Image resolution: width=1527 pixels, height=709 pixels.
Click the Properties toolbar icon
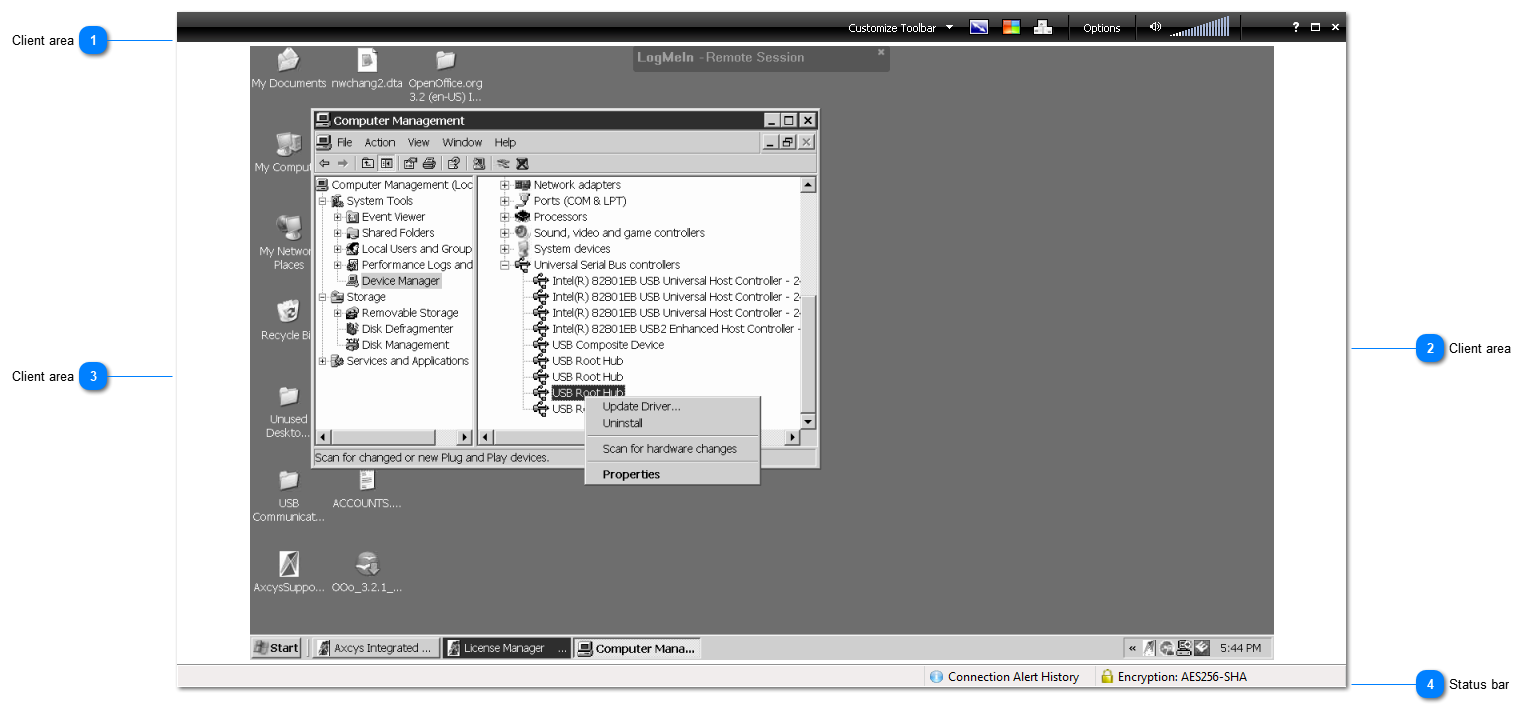[410, 163]
